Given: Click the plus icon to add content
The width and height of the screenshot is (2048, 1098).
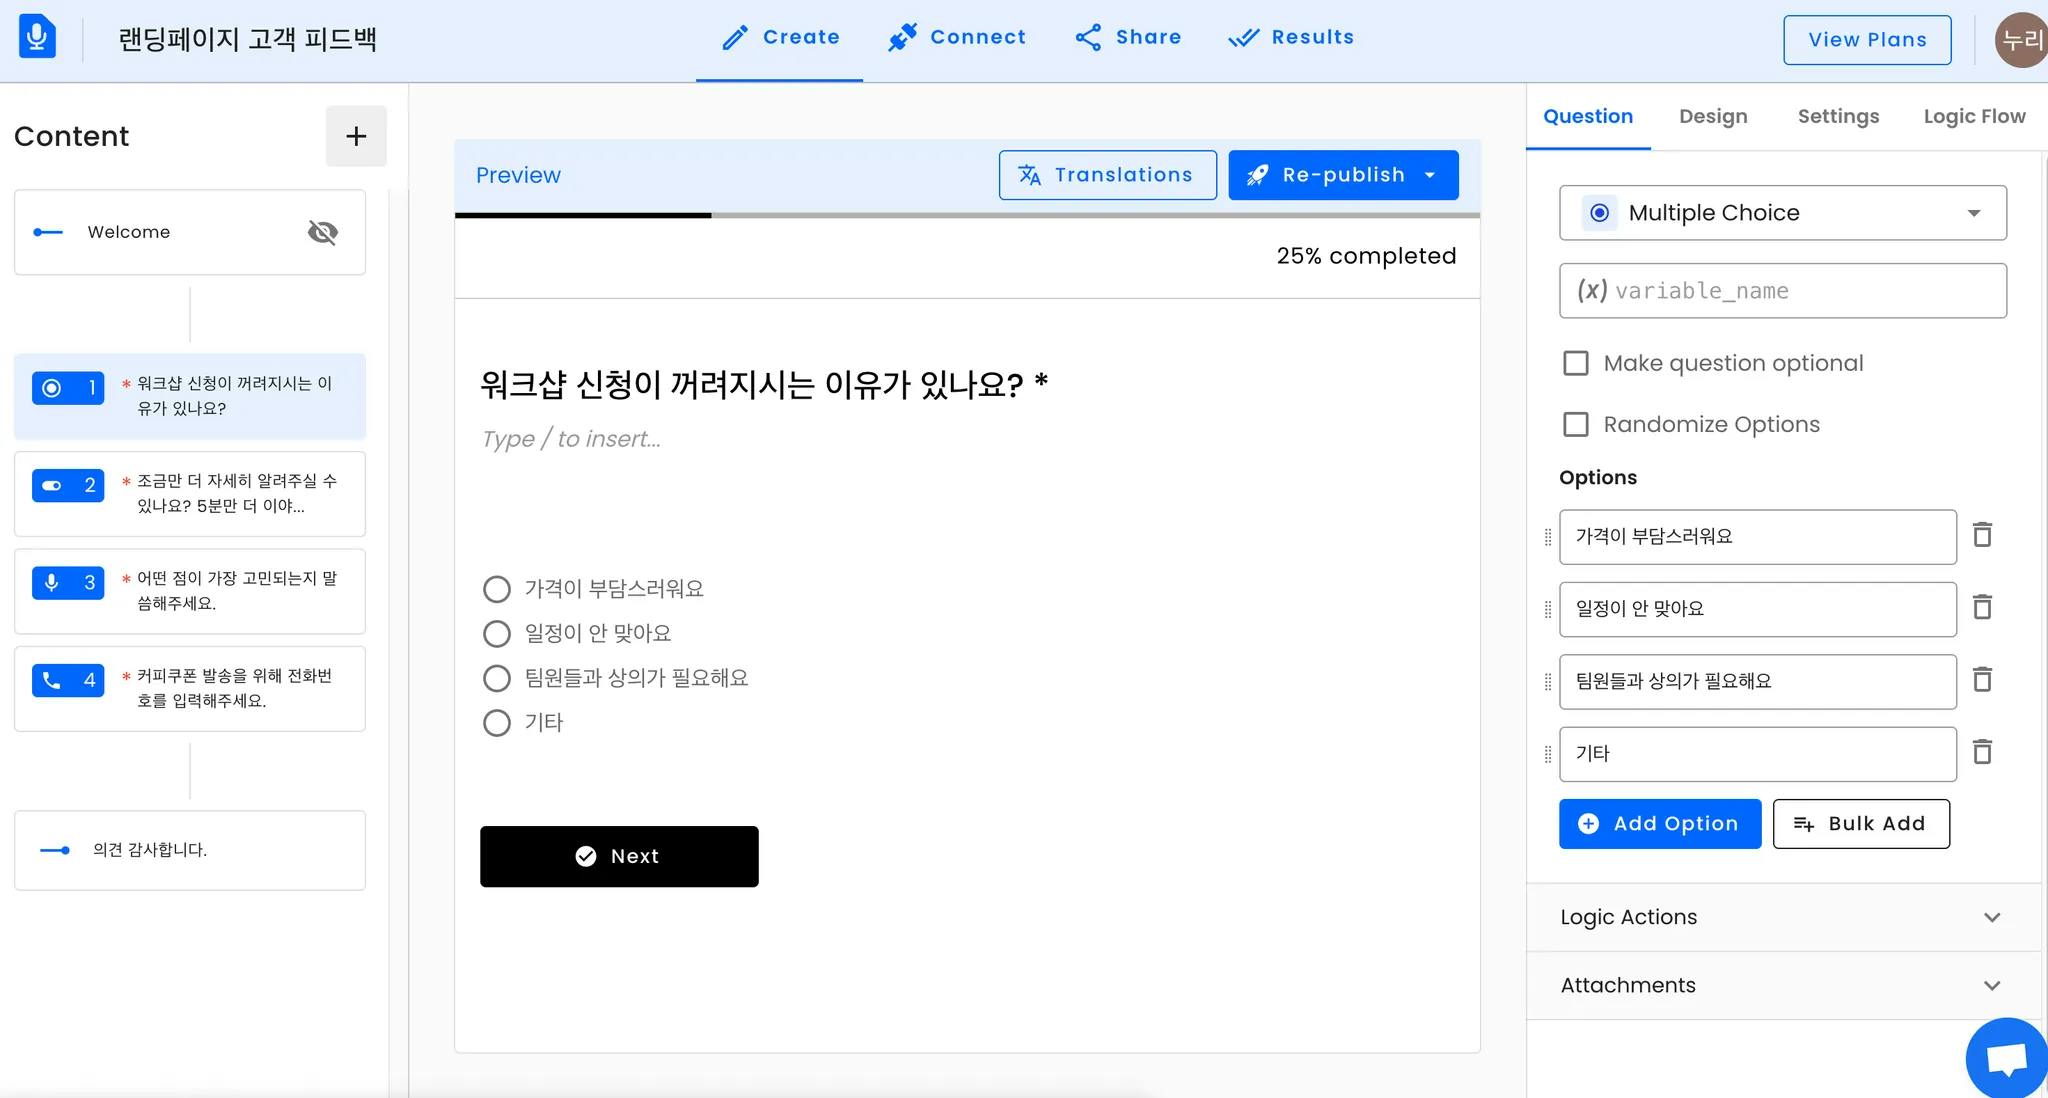Looking at the screenshot, I should 356,136.
